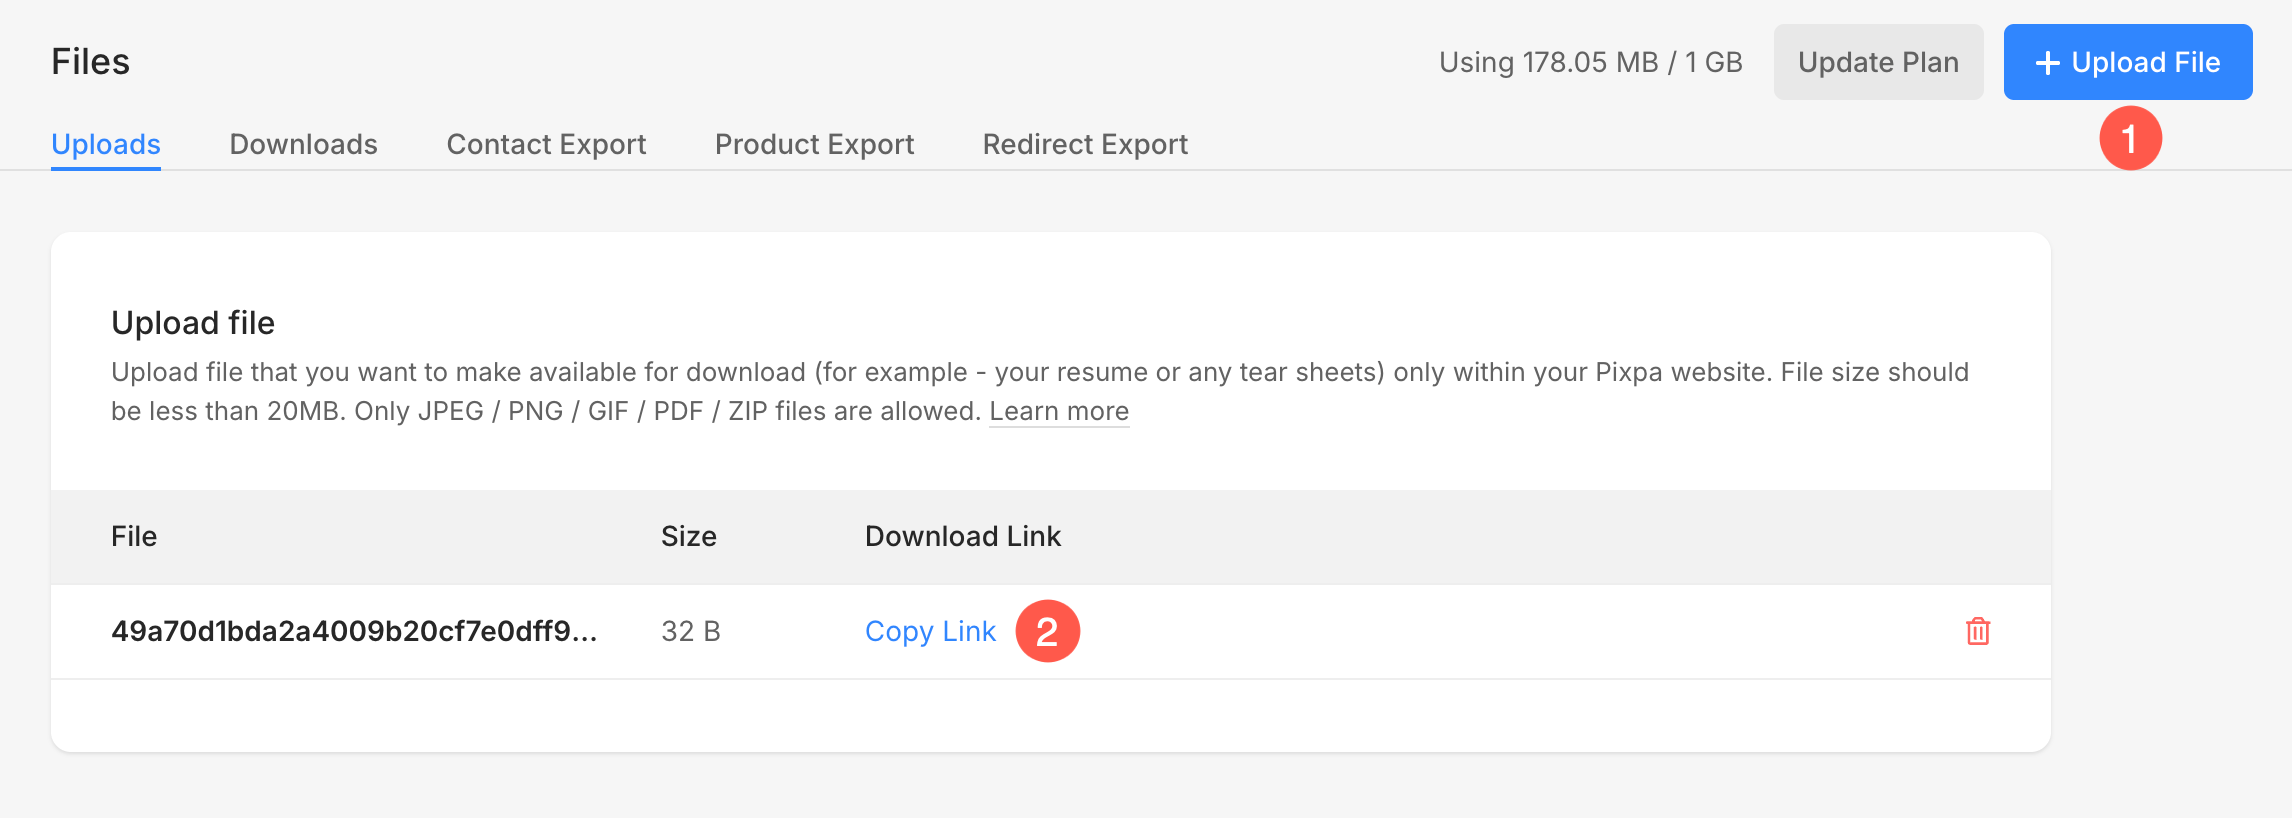Delete the uploaded file with trash icon

click(x=1977, y=632)
